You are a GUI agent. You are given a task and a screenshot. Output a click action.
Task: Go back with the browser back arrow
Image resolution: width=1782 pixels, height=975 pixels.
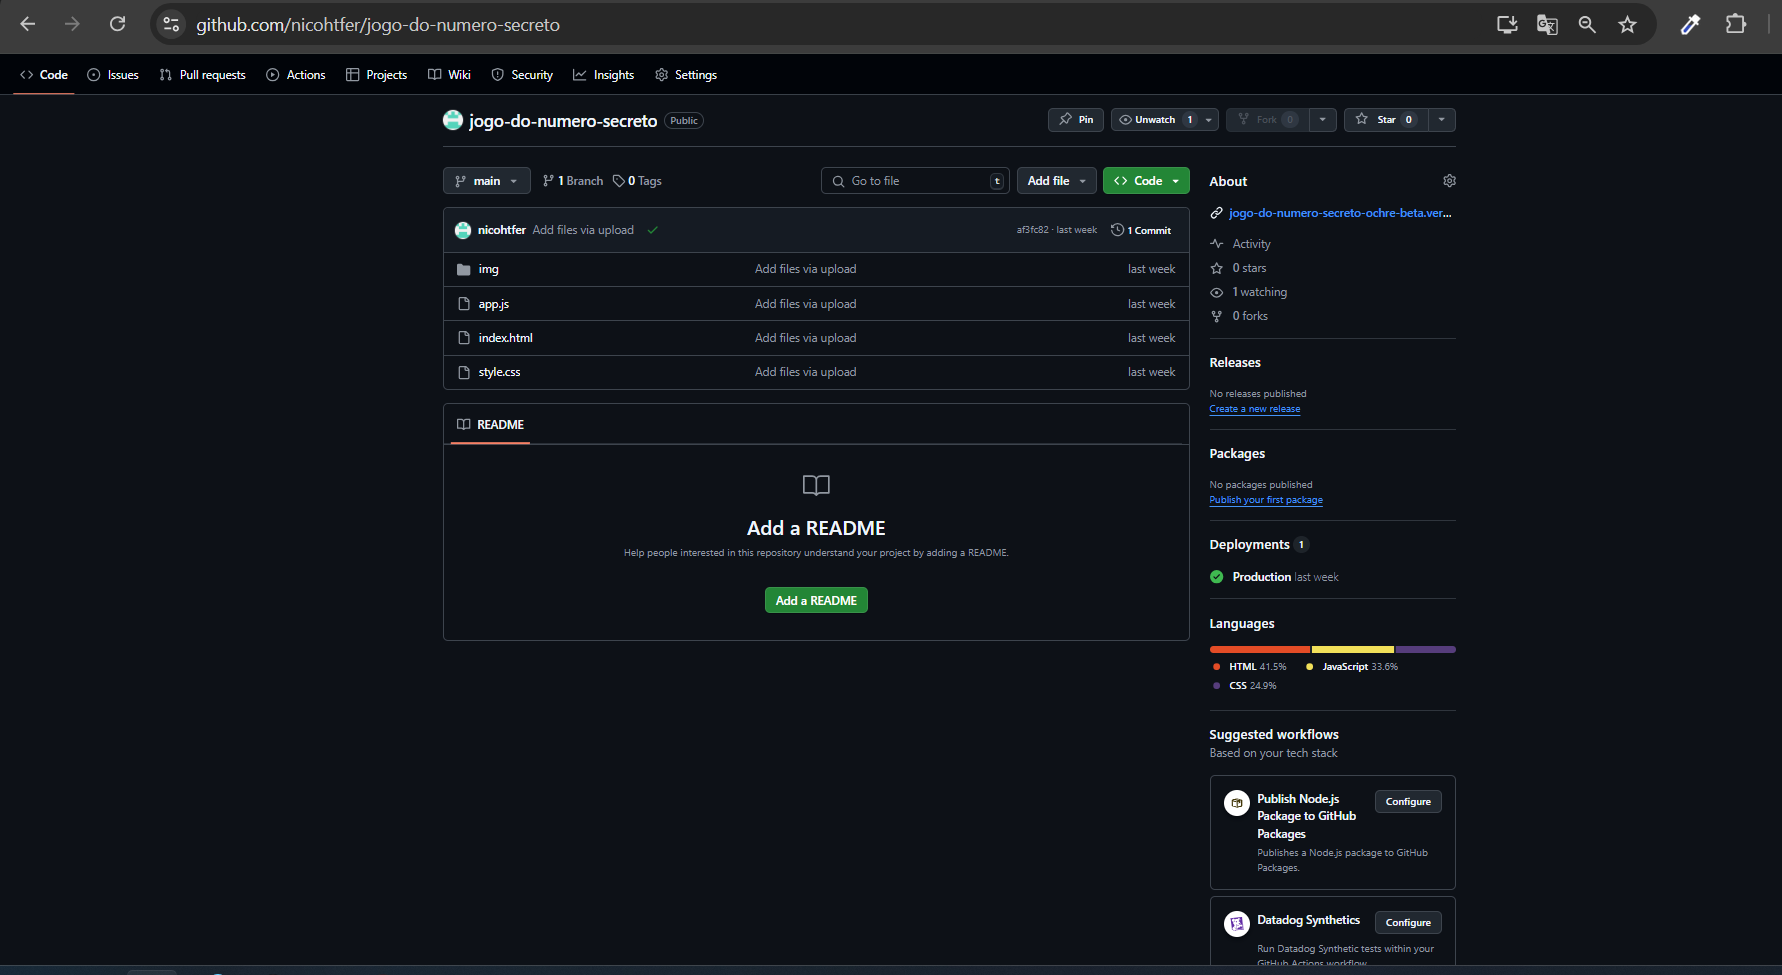(28, 24)
